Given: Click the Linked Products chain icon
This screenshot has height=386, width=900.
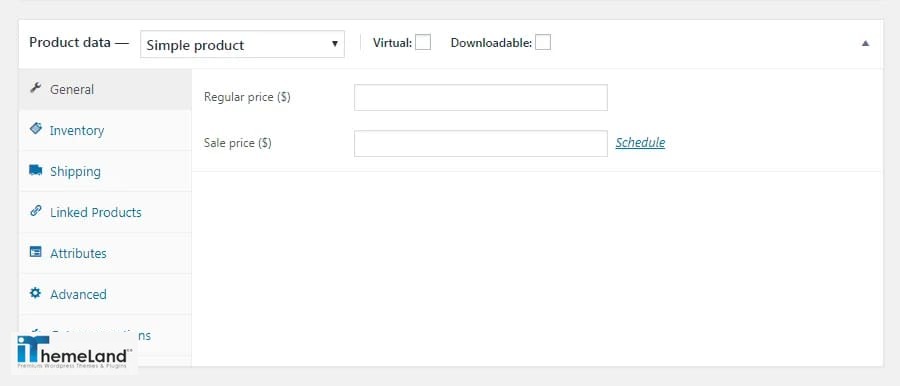Looking at the screenshot, I should (x=36, y=211).
